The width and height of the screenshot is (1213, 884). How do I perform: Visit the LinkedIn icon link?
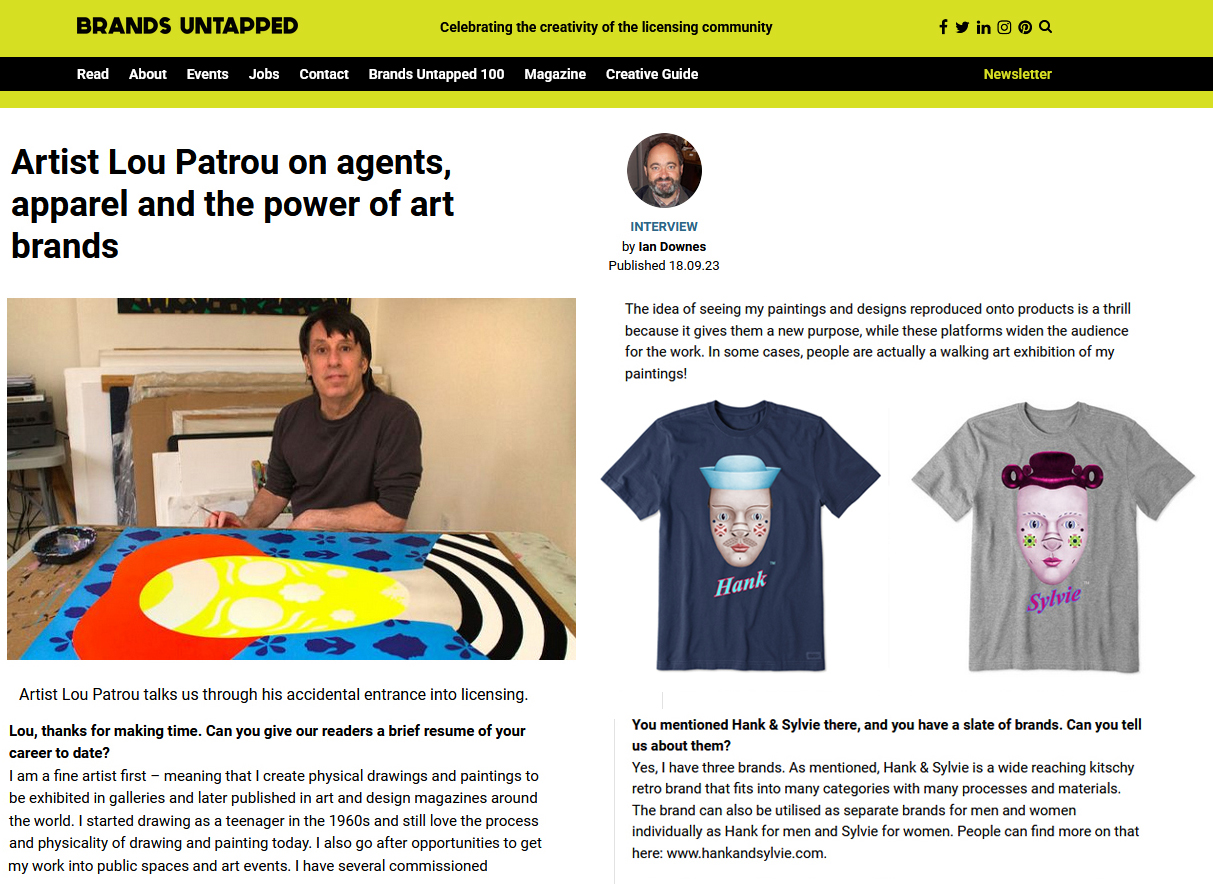point(983,27)
